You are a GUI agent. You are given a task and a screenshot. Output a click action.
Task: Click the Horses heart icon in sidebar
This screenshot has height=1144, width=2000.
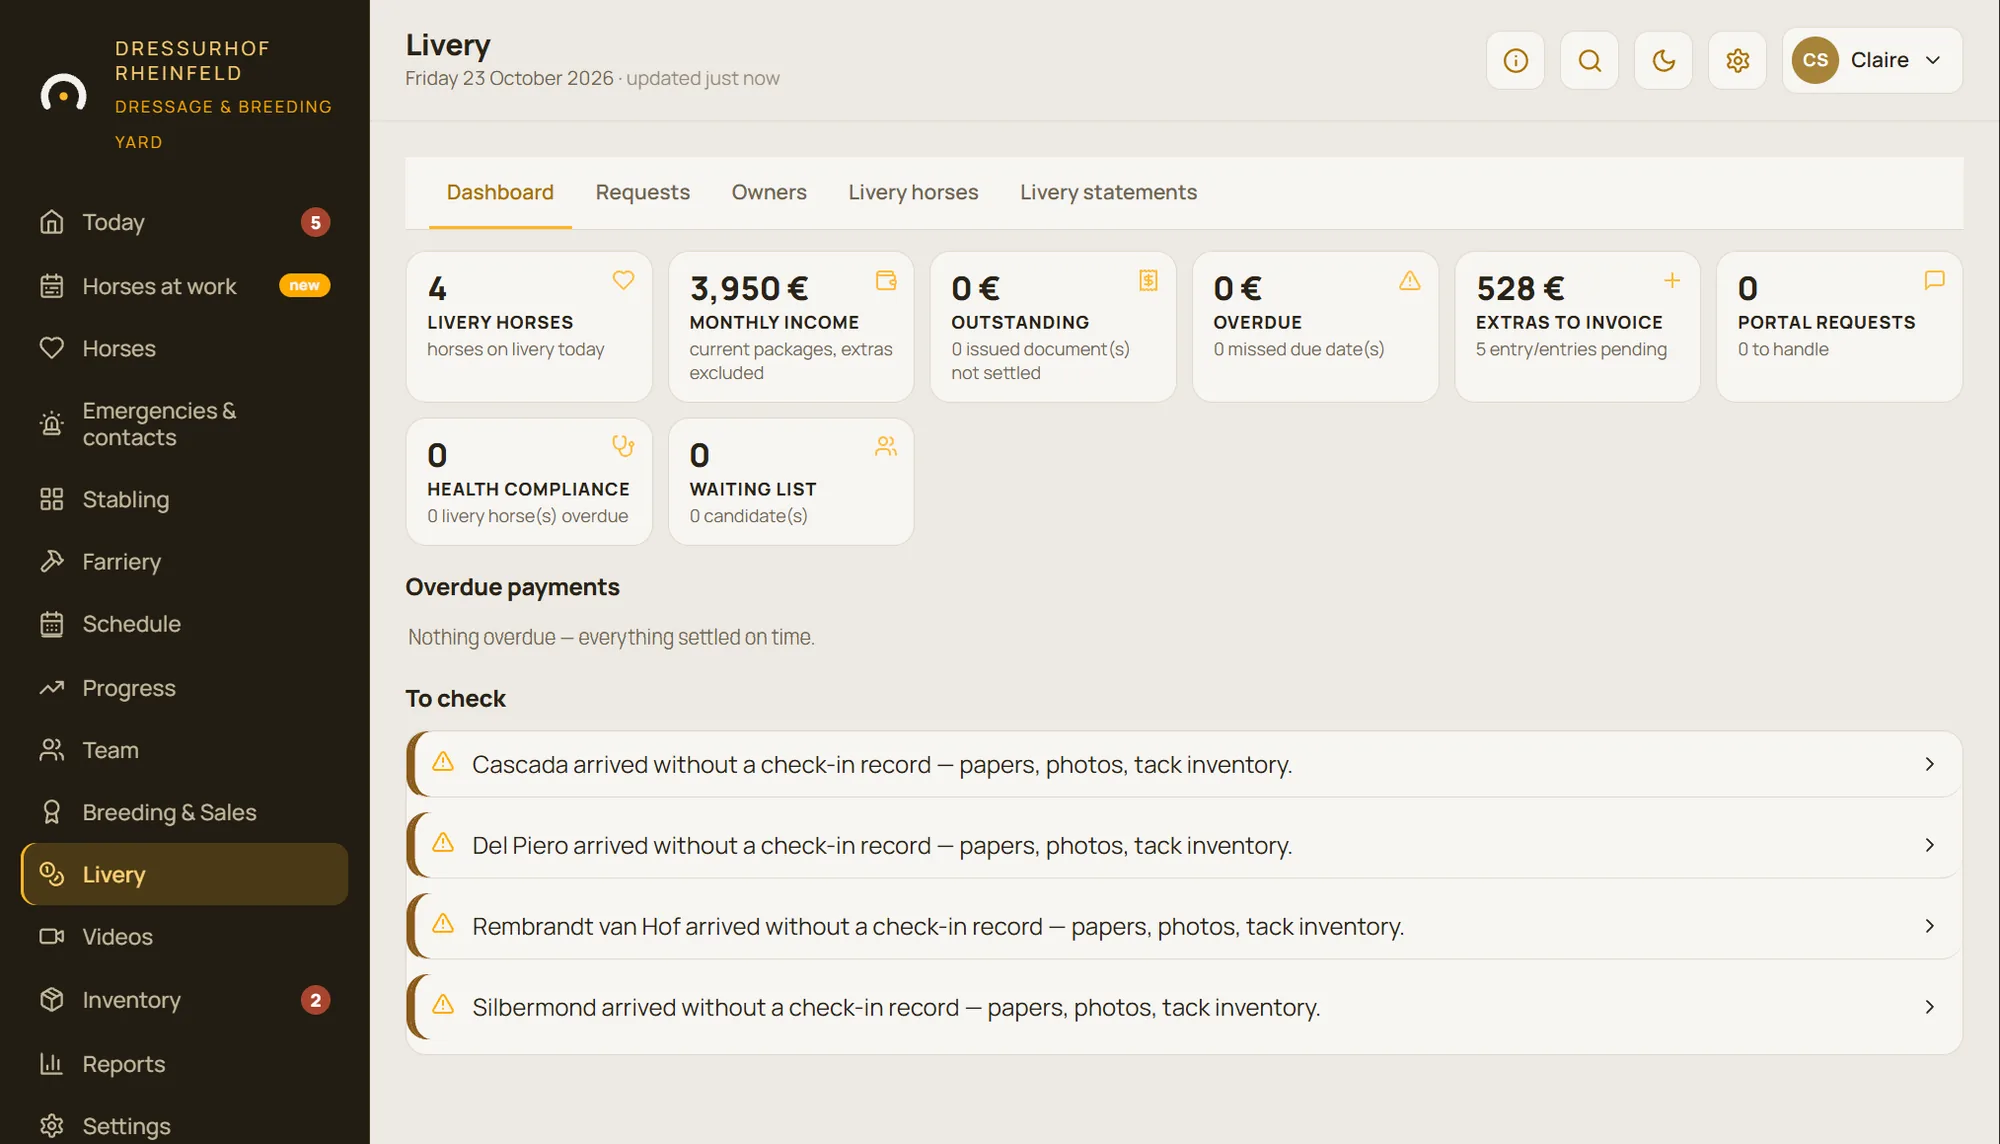[52, 348]
